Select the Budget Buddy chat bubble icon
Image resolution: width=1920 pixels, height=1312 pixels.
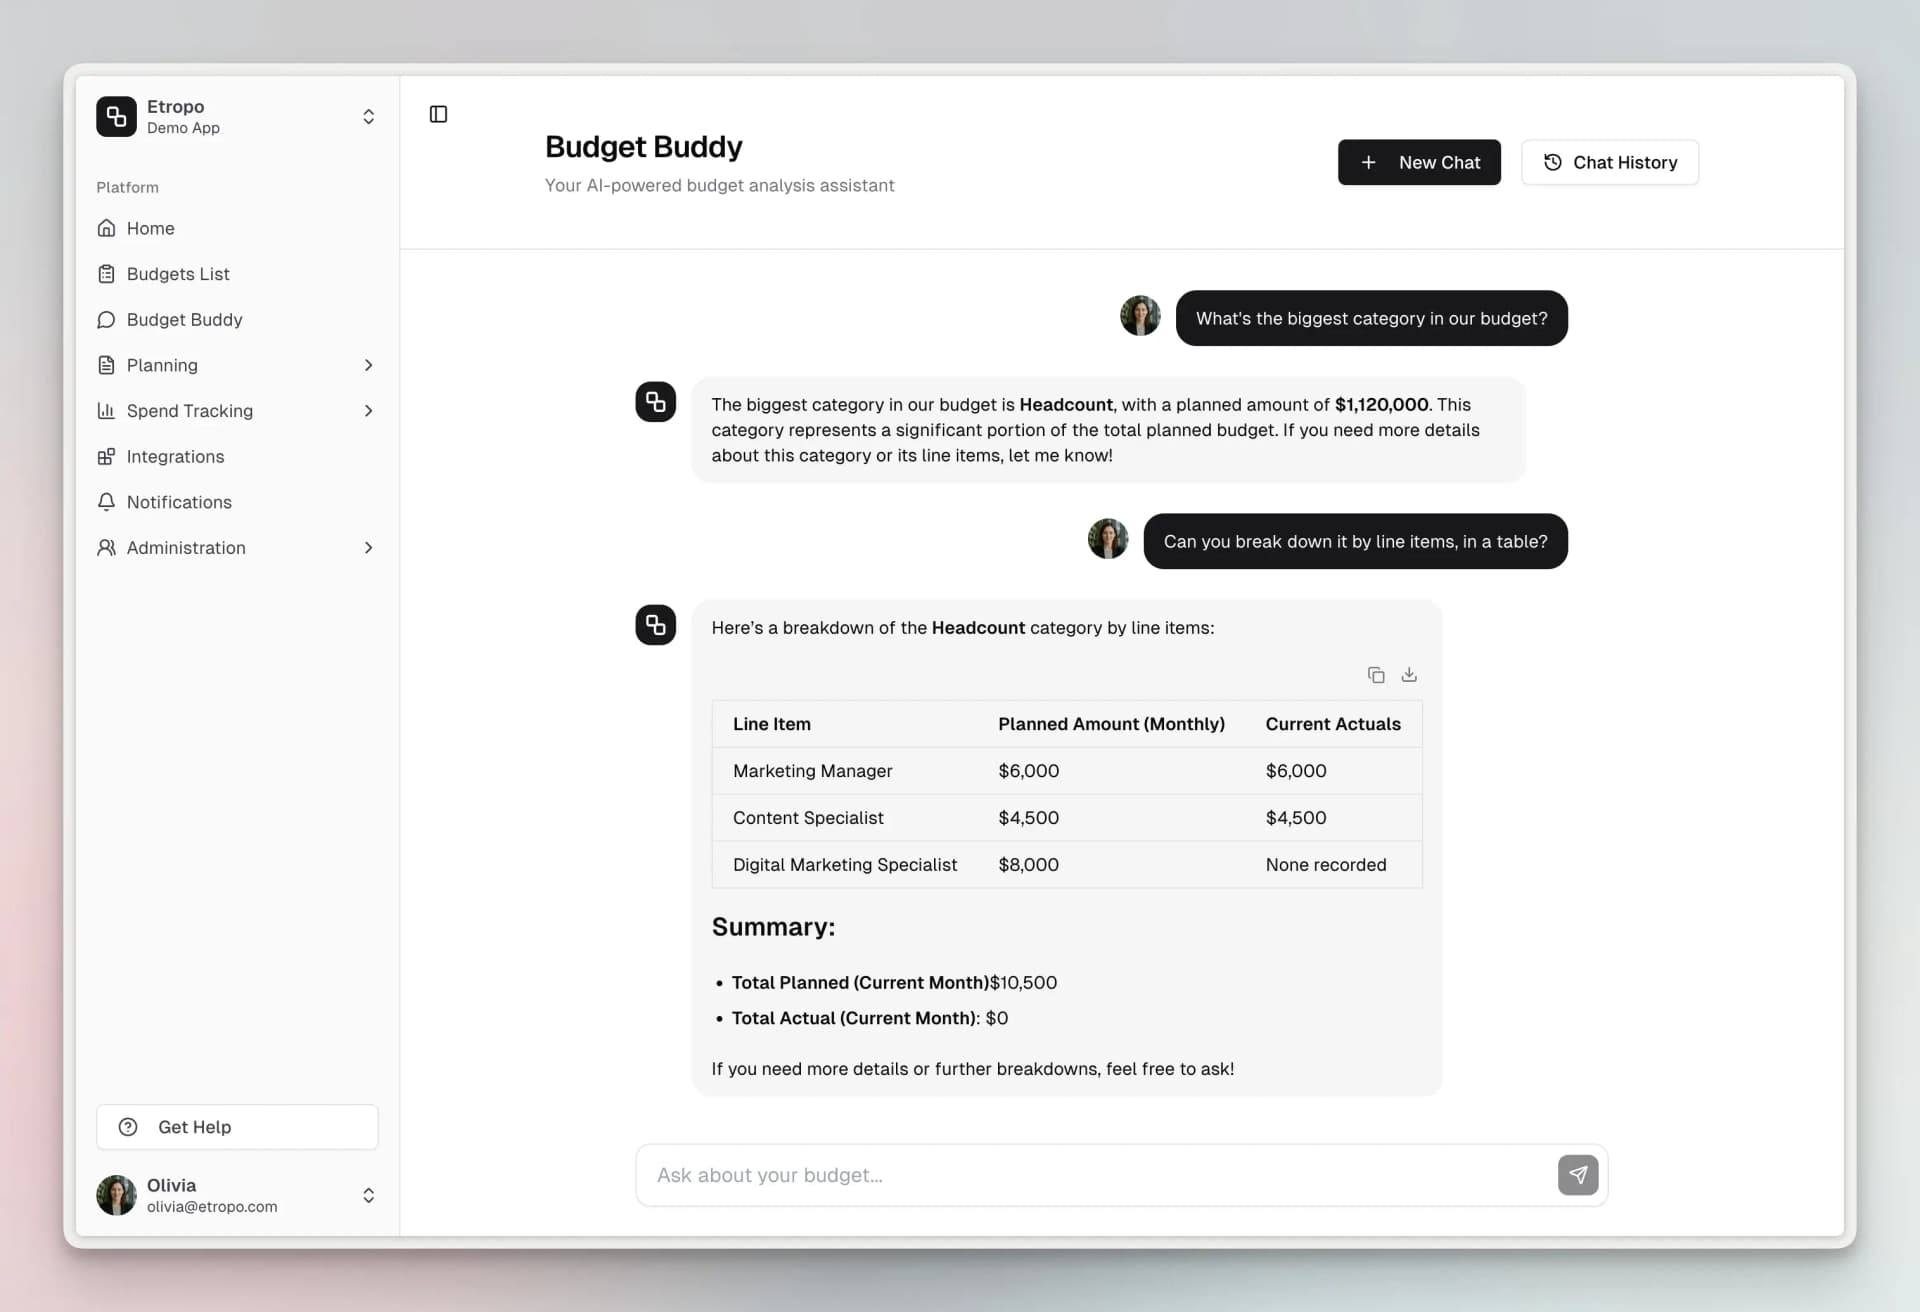[107, 319]
